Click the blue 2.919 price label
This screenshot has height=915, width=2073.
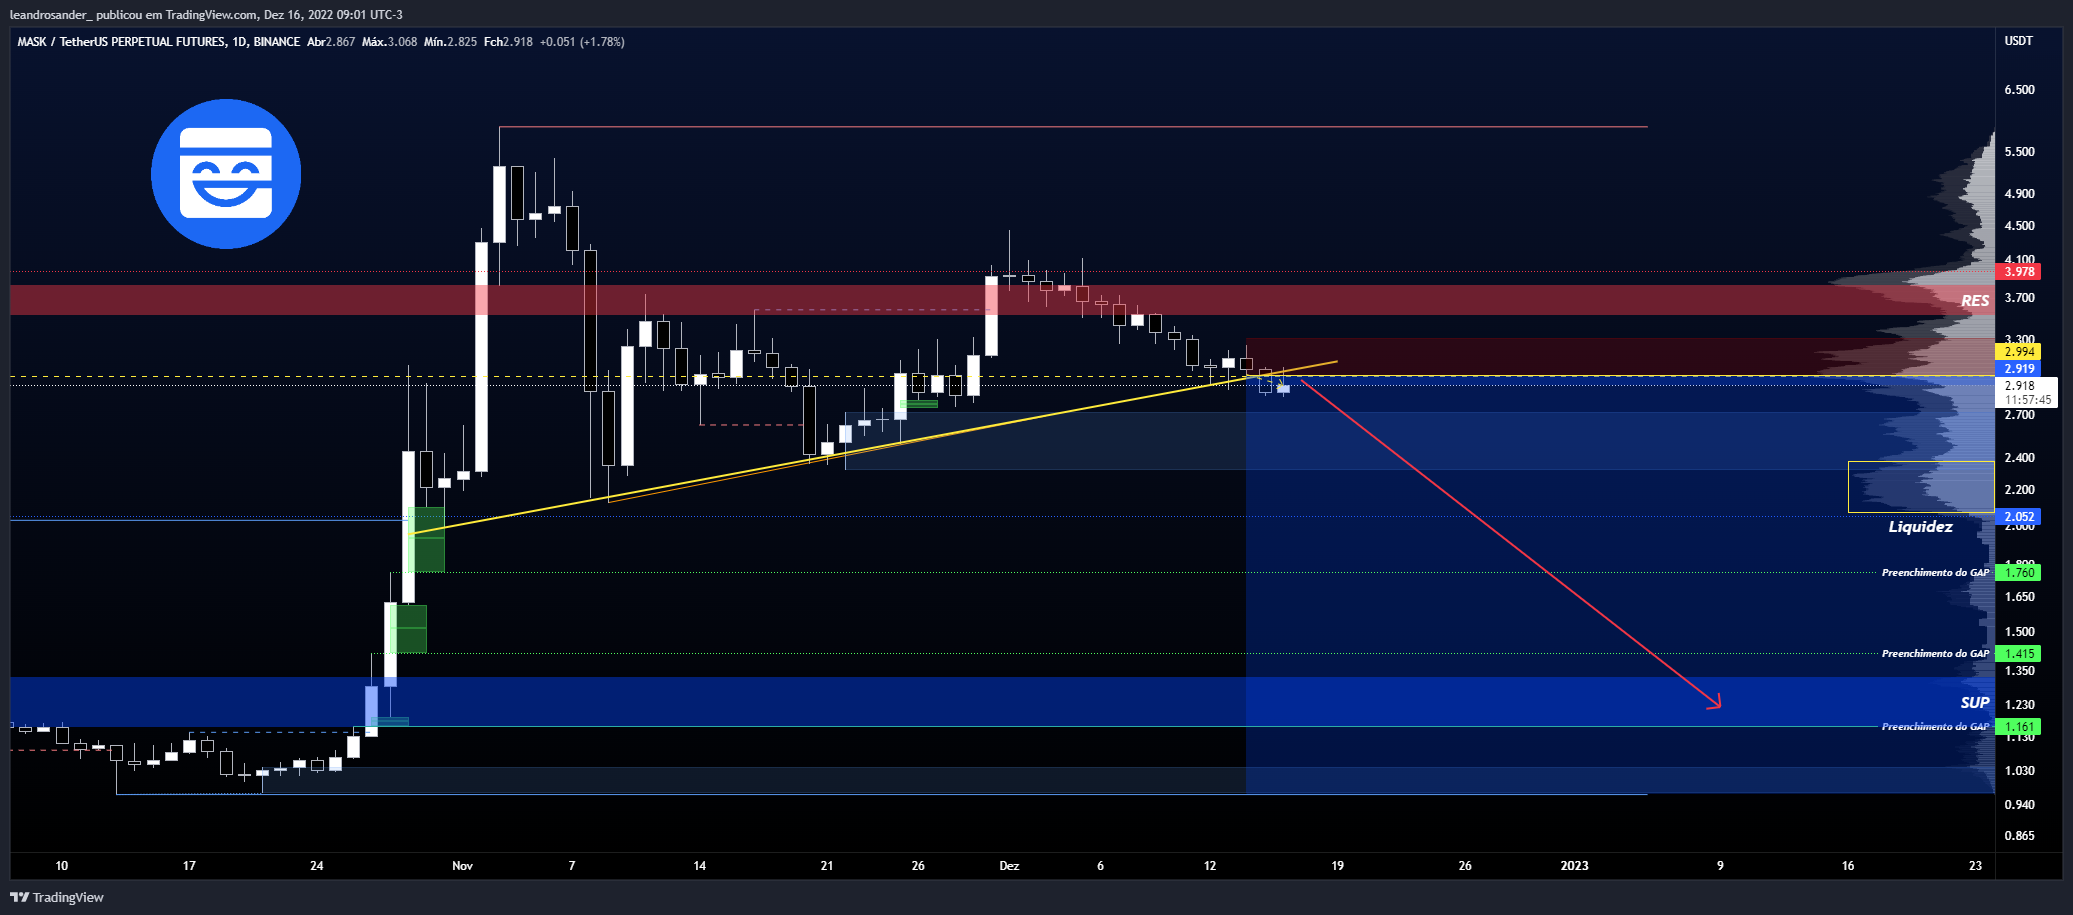[2018, 369]
